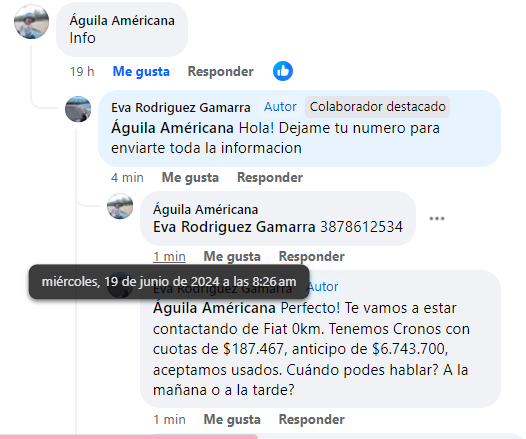Open Eva Rodriguez Gamarra author name link
Screen dimensions: 526x439
(x=181, y=108)
